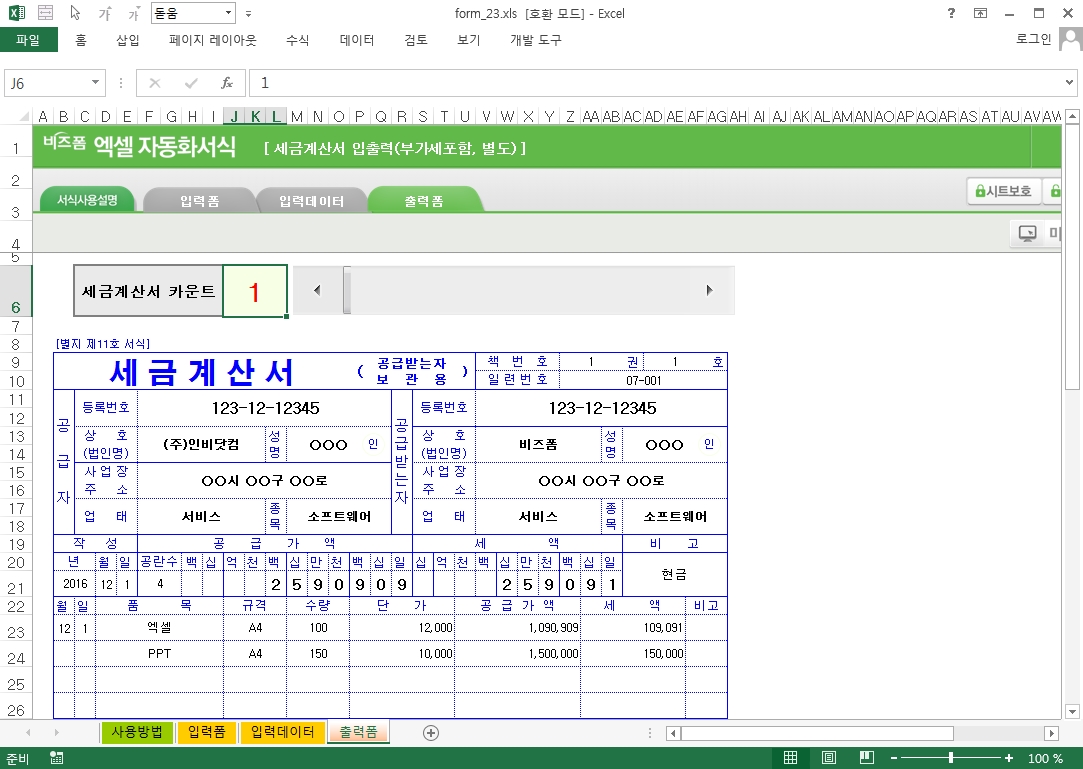Expand the formula bar chevron
The width and height of the screenshot is (1083, 769).
click(x=1069, y=83)
